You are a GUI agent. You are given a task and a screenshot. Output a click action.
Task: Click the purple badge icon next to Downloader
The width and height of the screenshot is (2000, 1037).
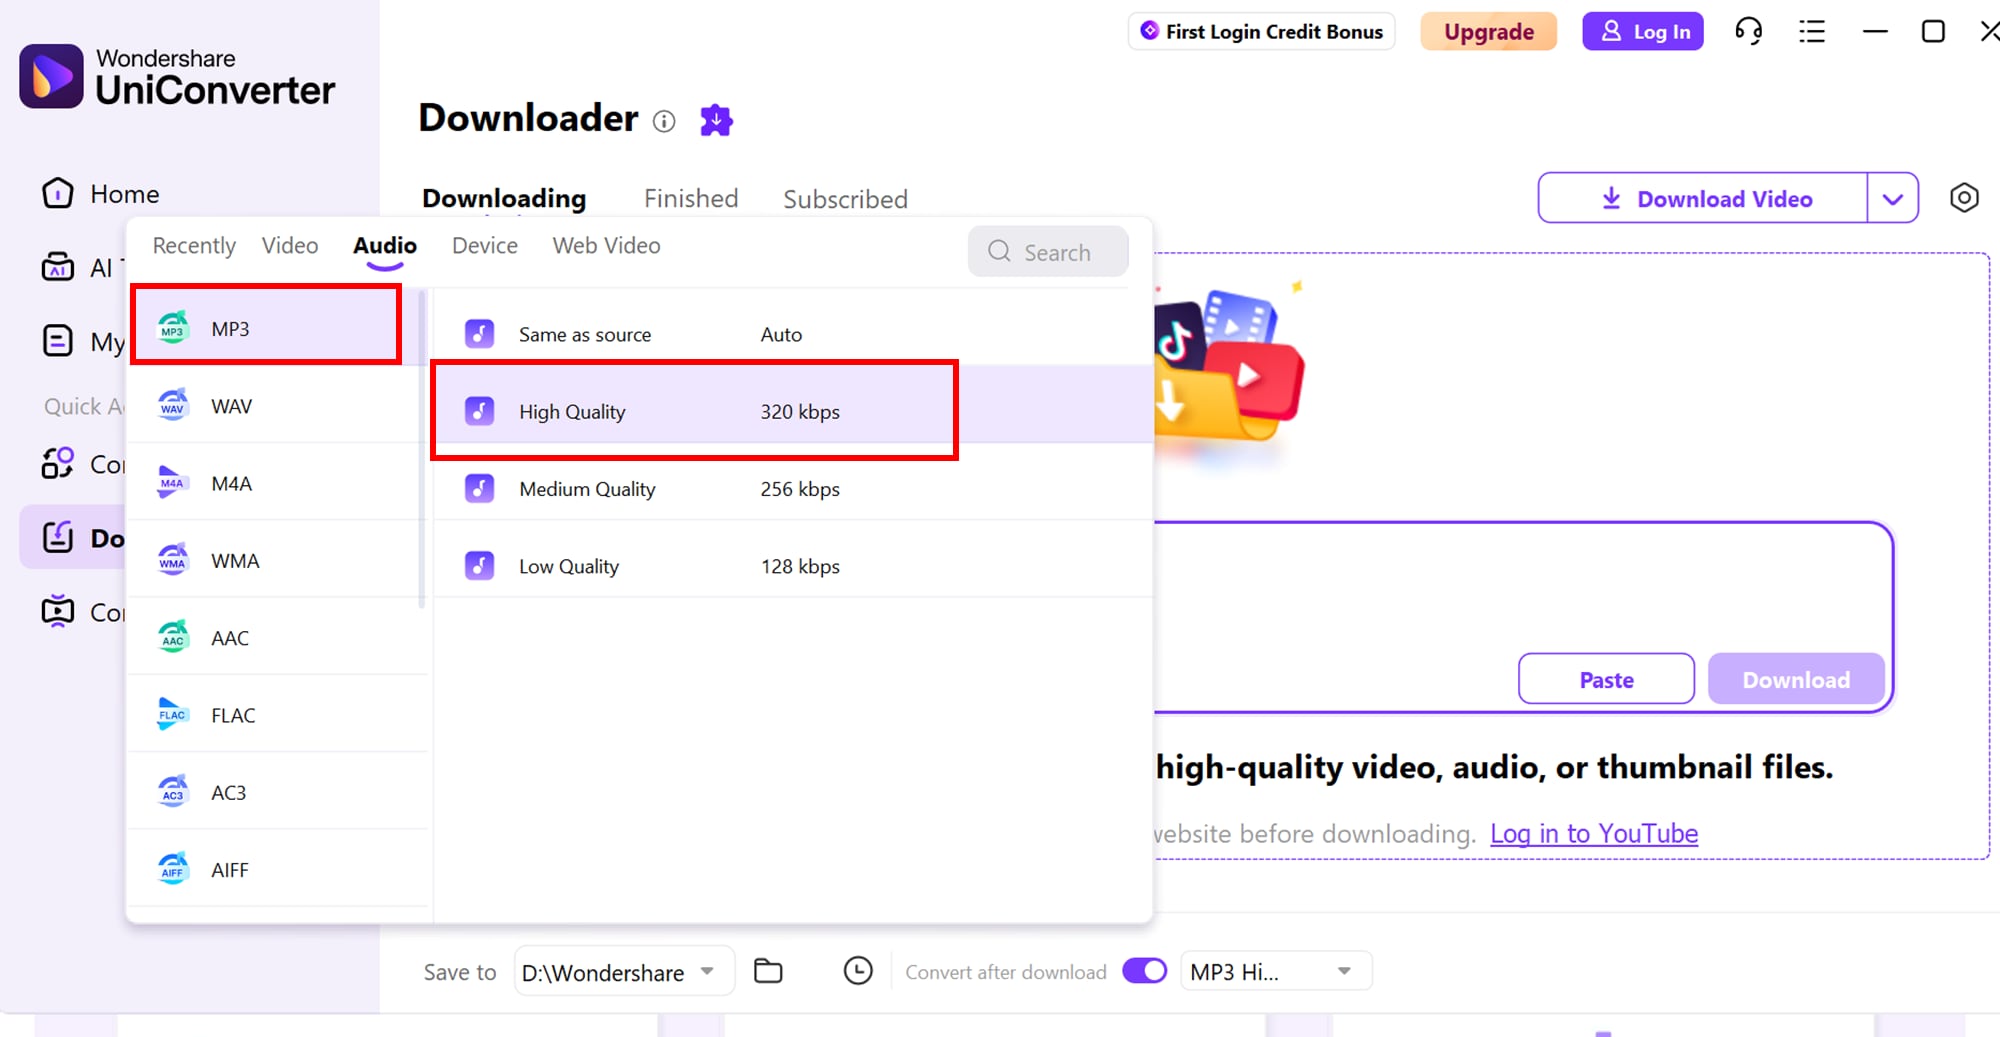coord(716,120)
